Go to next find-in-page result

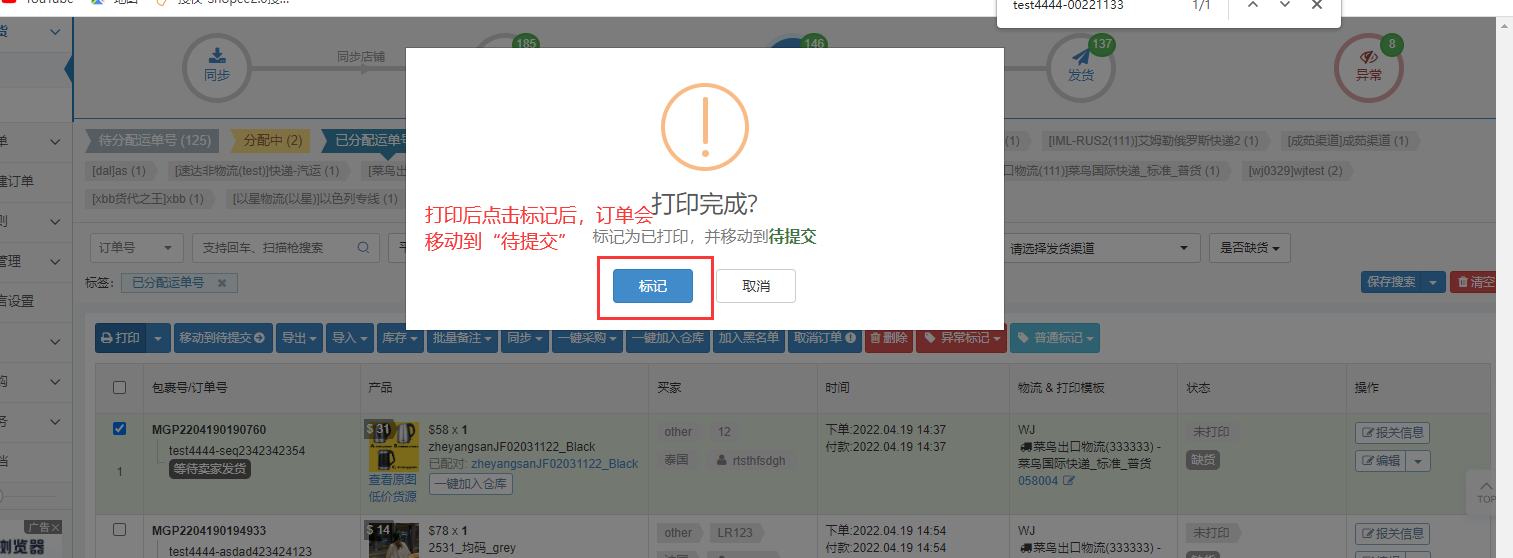click(1285, 5)
